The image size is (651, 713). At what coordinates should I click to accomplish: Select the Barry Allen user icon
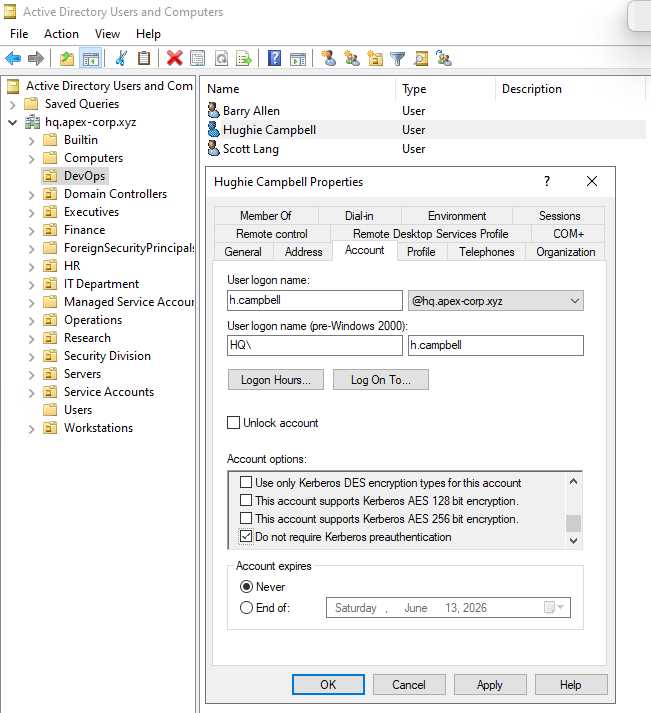[x=213, y=110]
